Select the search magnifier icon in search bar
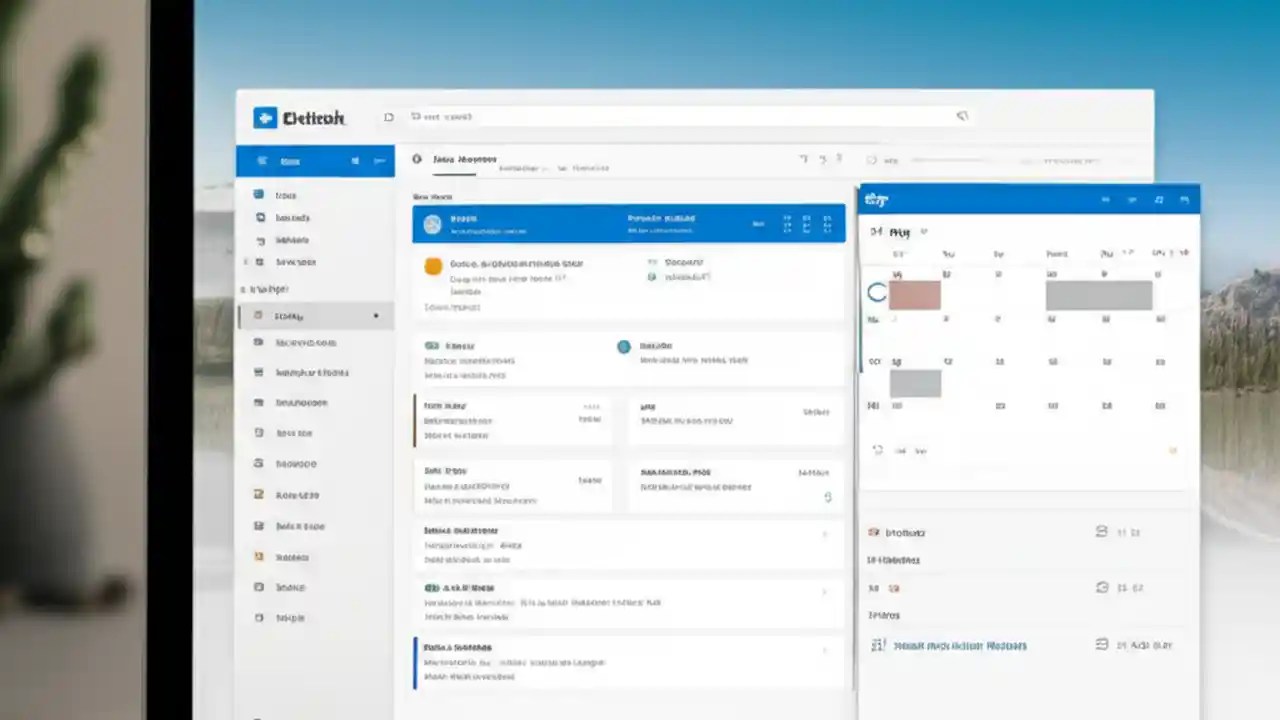The height and width of the screenshot is (720, 1280). click(x=417, y=116)
